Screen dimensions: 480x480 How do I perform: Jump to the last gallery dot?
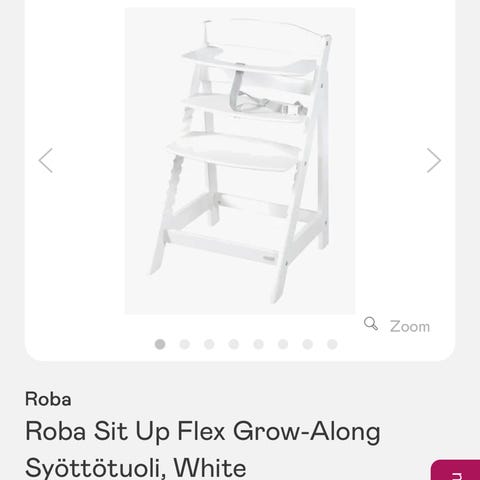point(332,344)
